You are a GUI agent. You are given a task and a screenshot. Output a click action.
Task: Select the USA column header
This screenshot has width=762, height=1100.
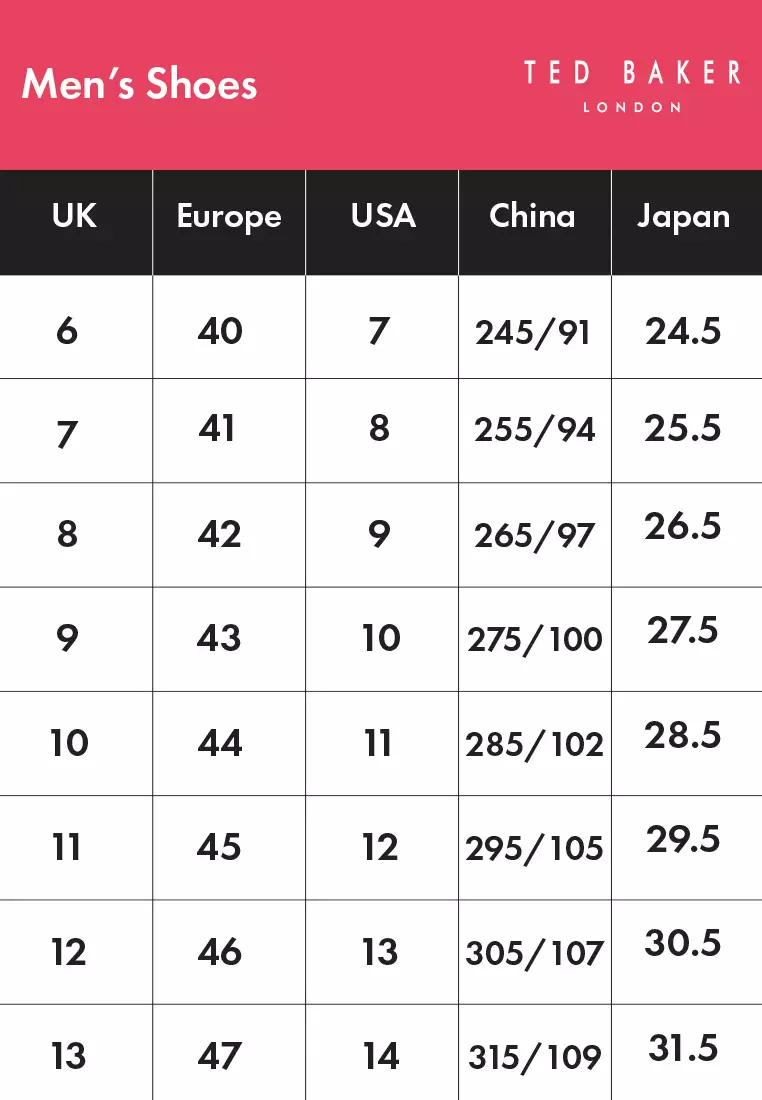tap(382, 222)
